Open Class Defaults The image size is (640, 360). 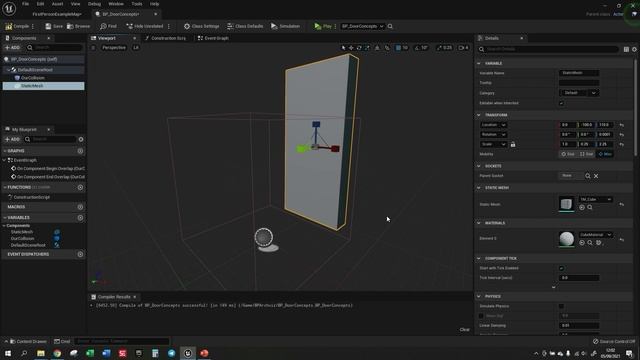tap(245, 26)
